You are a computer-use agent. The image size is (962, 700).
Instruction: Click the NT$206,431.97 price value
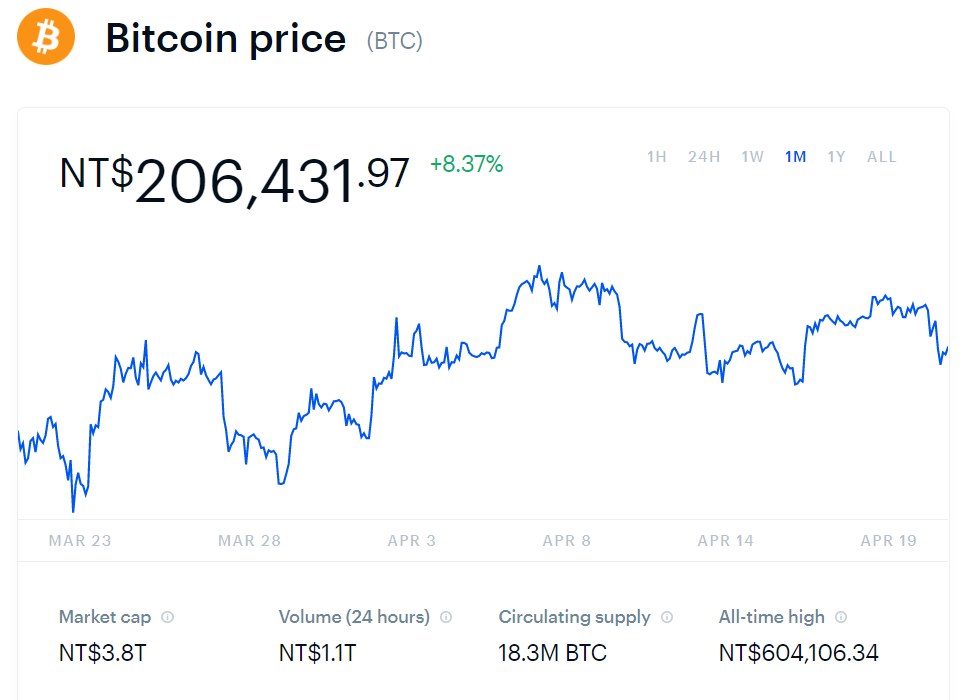pos(234,180)
